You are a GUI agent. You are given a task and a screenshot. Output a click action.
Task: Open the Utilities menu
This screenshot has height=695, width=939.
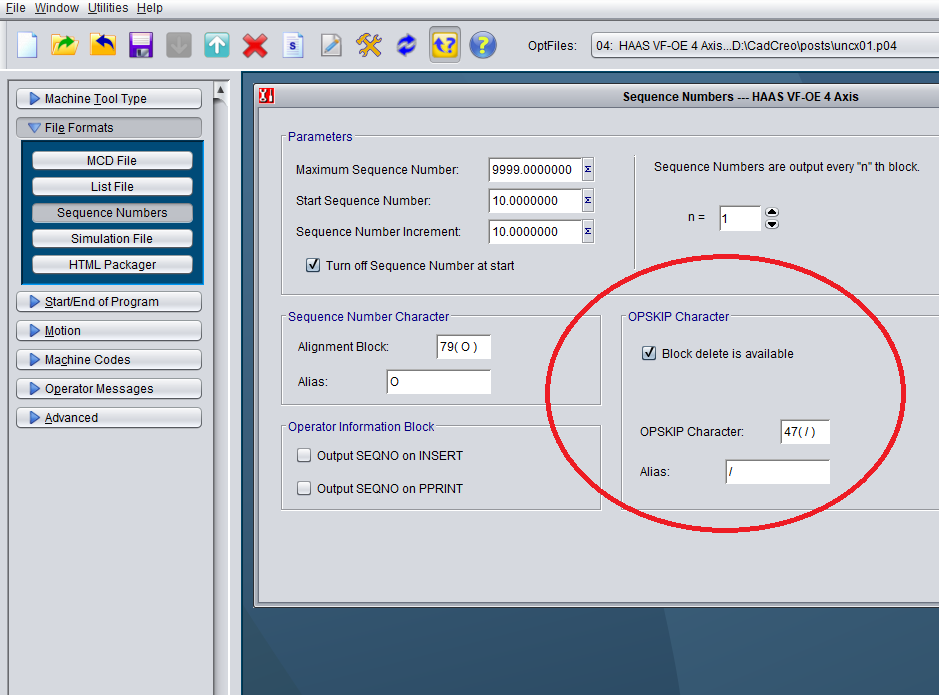108,8
